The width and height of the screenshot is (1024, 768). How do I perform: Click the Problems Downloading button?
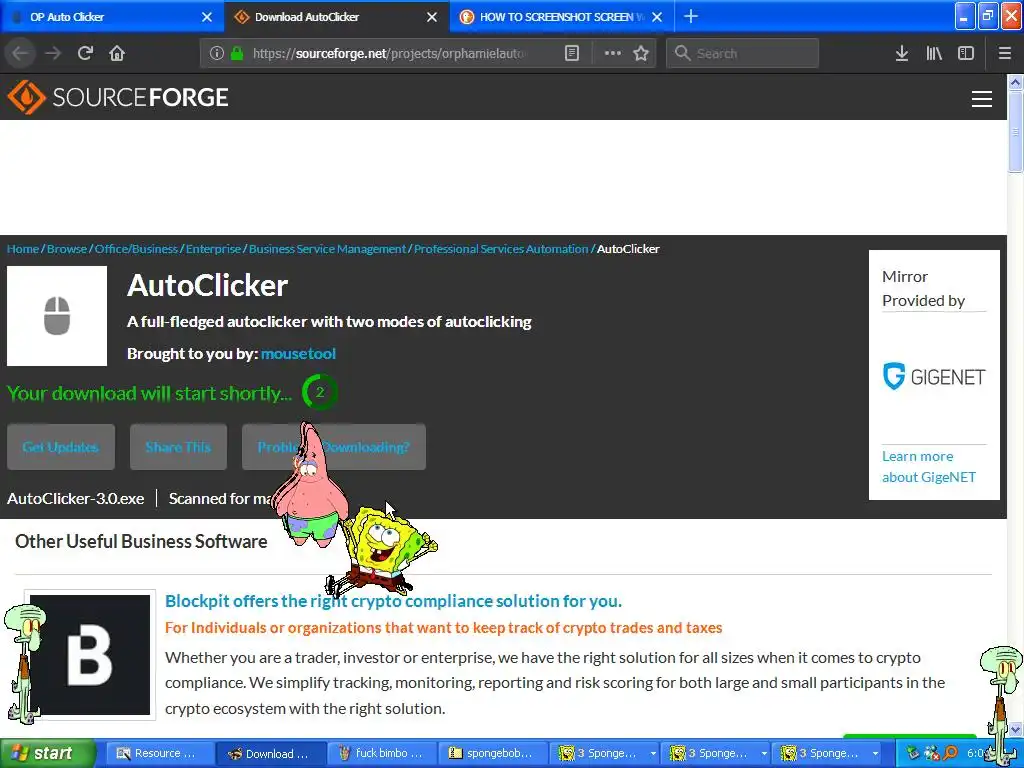point(334,447)
